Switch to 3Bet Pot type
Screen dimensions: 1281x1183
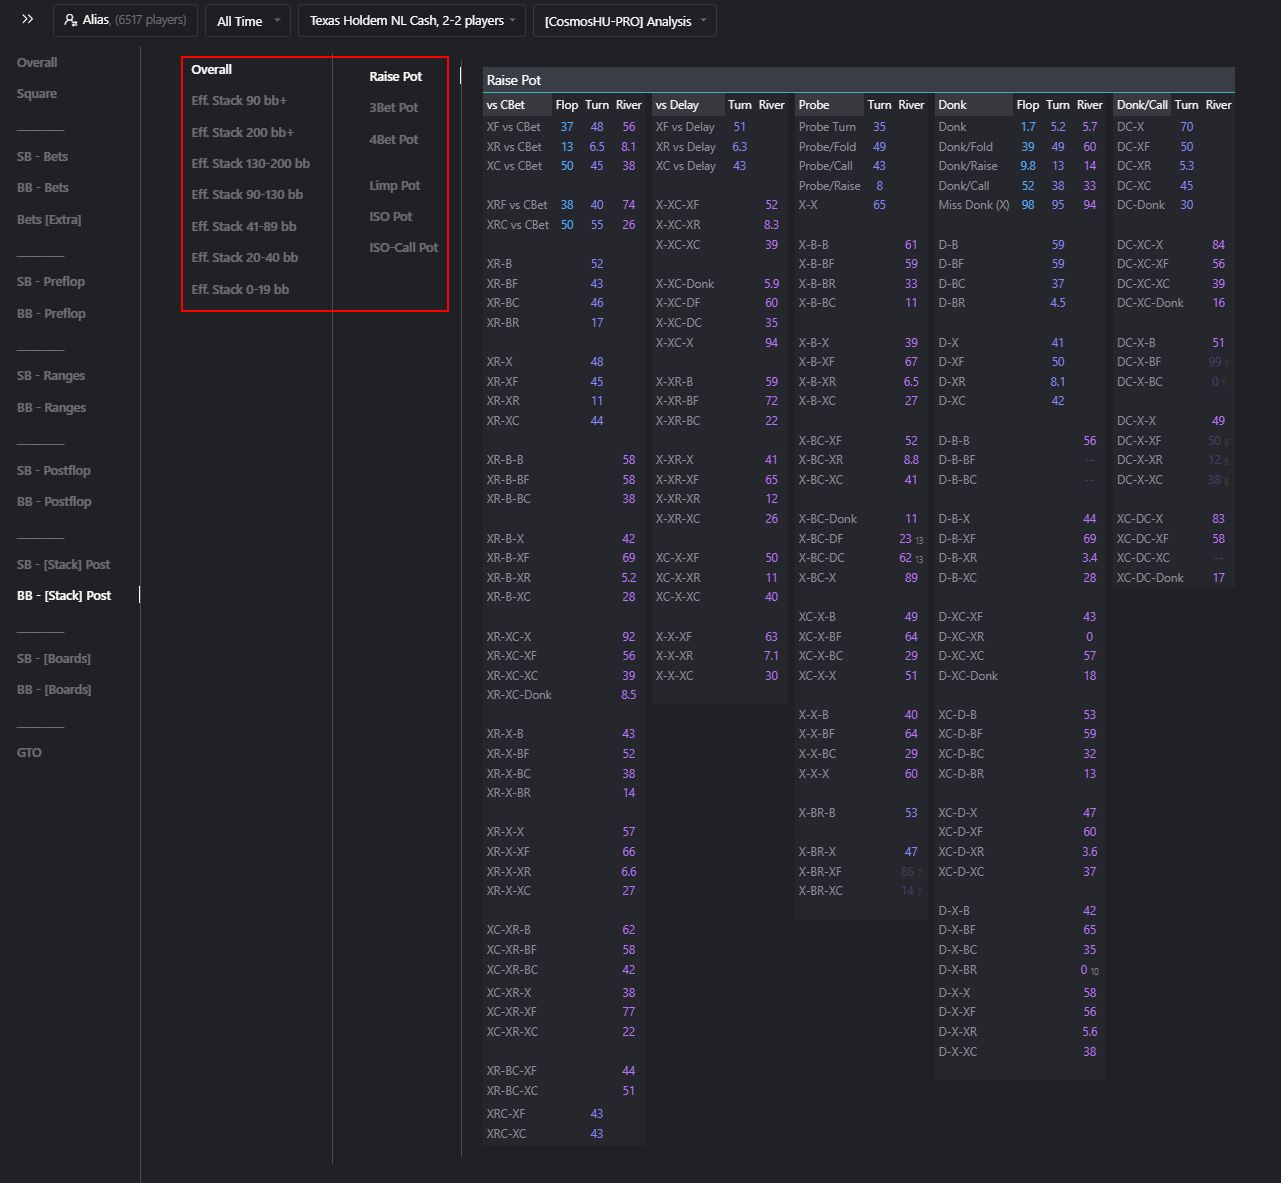393,108
